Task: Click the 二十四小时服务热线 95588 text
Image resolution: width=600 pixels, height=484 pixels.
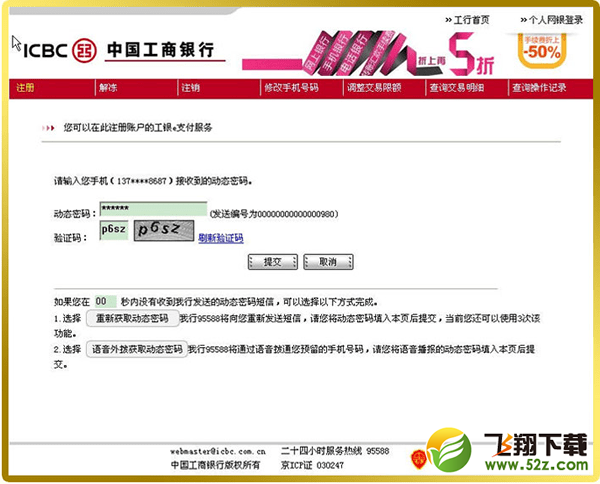Action: click(335, 451)
